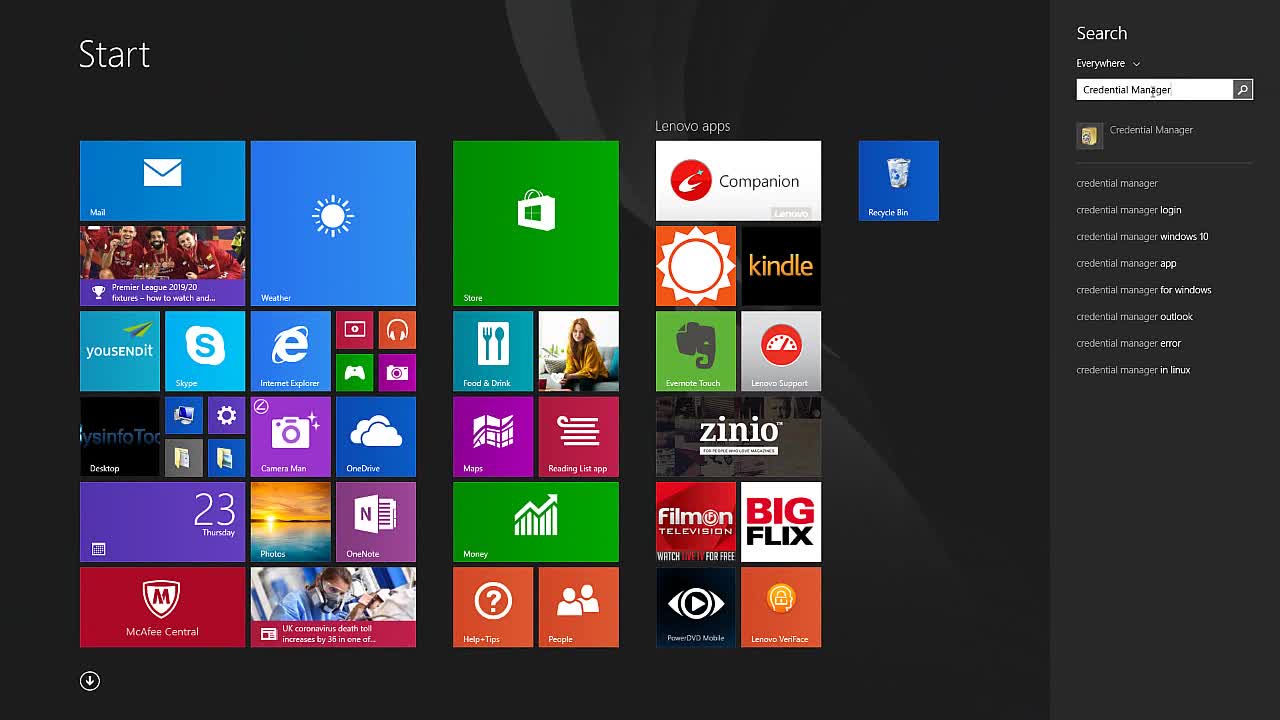
Task: Open the Recycle Bin tile
Action: pos(899,180)
